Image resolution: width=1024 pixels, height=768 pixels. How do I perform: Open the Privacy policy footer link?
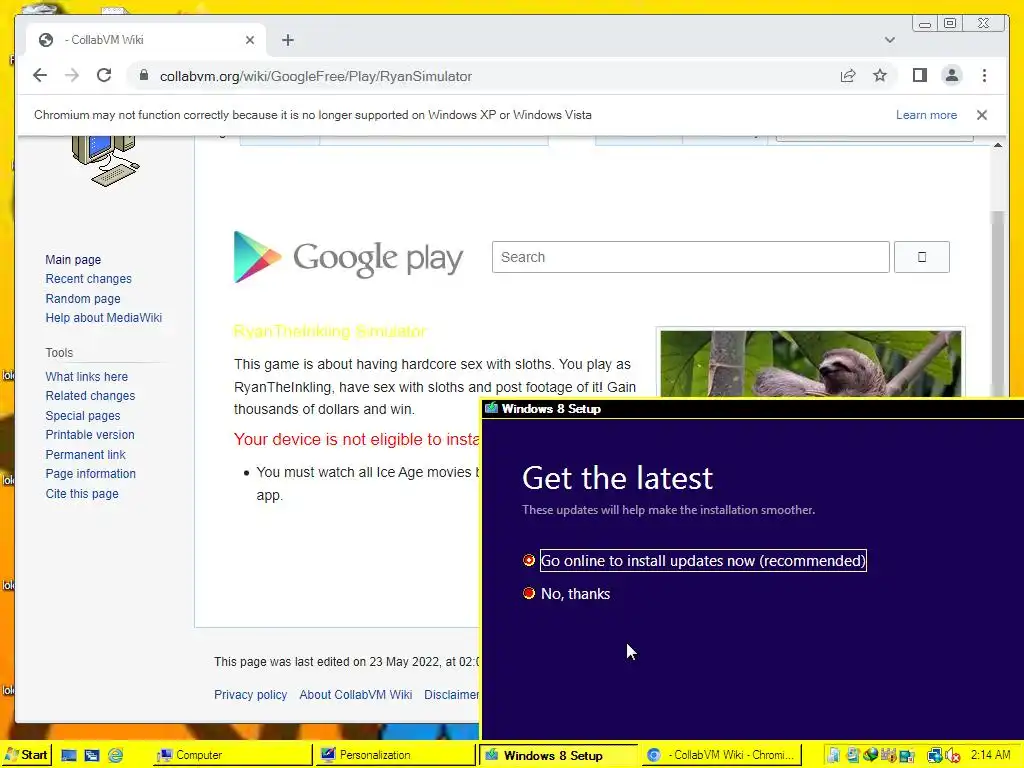click(250, 695)
